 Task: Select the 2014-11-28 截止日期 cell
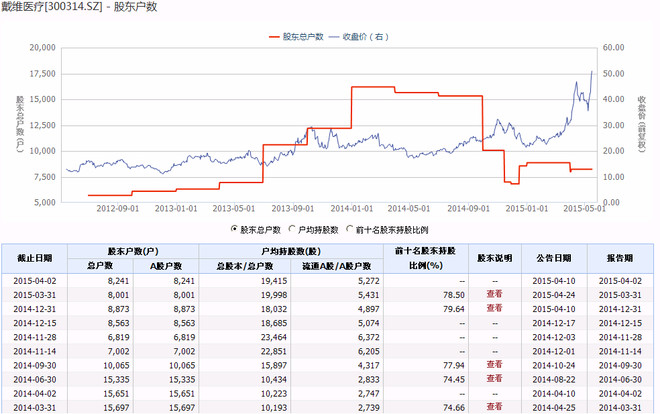pos(35,337)
